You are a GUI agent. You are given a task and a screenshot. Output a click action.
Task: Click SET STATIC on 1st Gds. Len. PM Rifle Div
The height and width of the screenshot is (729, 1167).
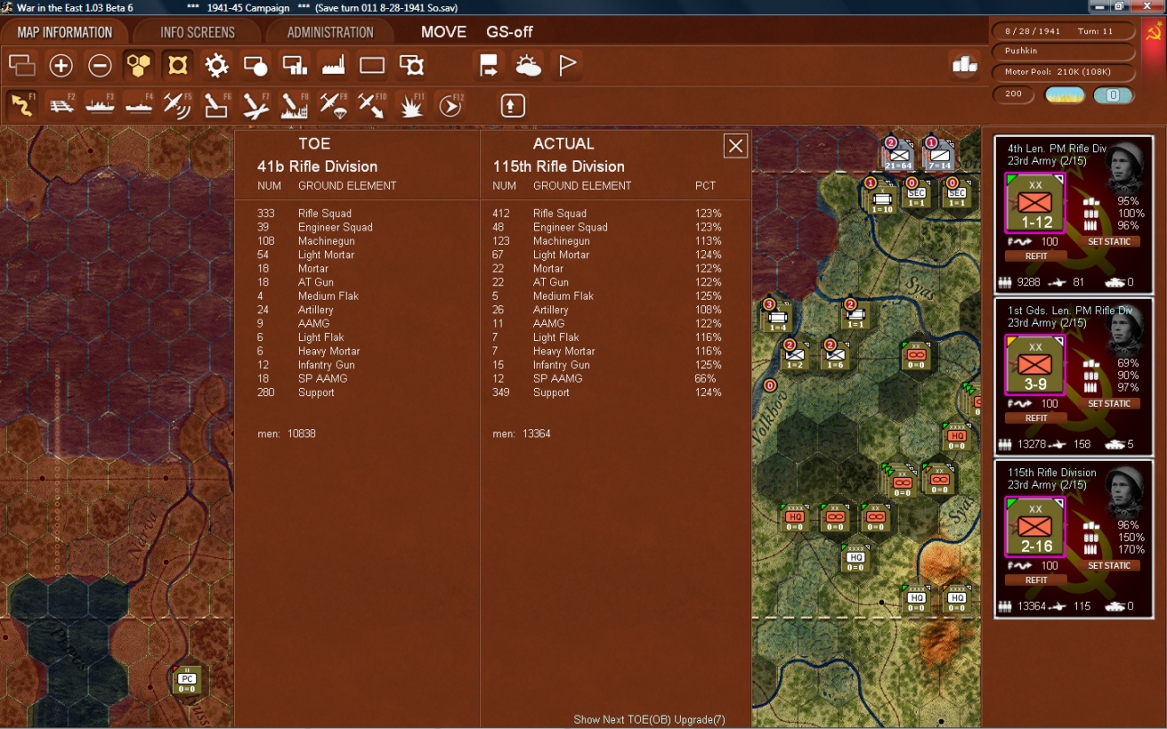(x=1109, y=404)
